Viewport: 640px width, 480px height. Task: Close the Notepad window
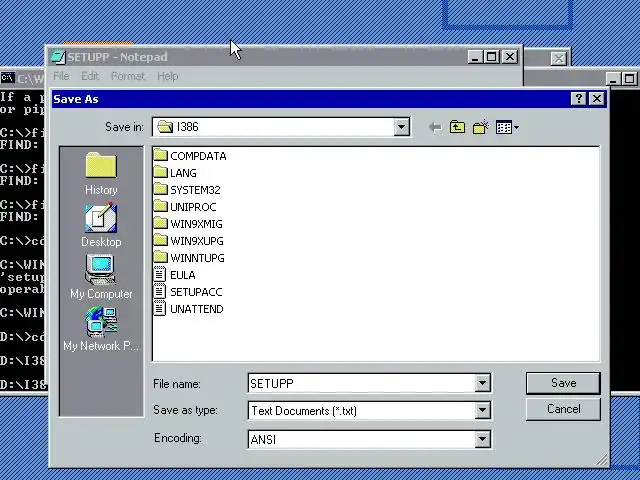click(x=510, y=57)
